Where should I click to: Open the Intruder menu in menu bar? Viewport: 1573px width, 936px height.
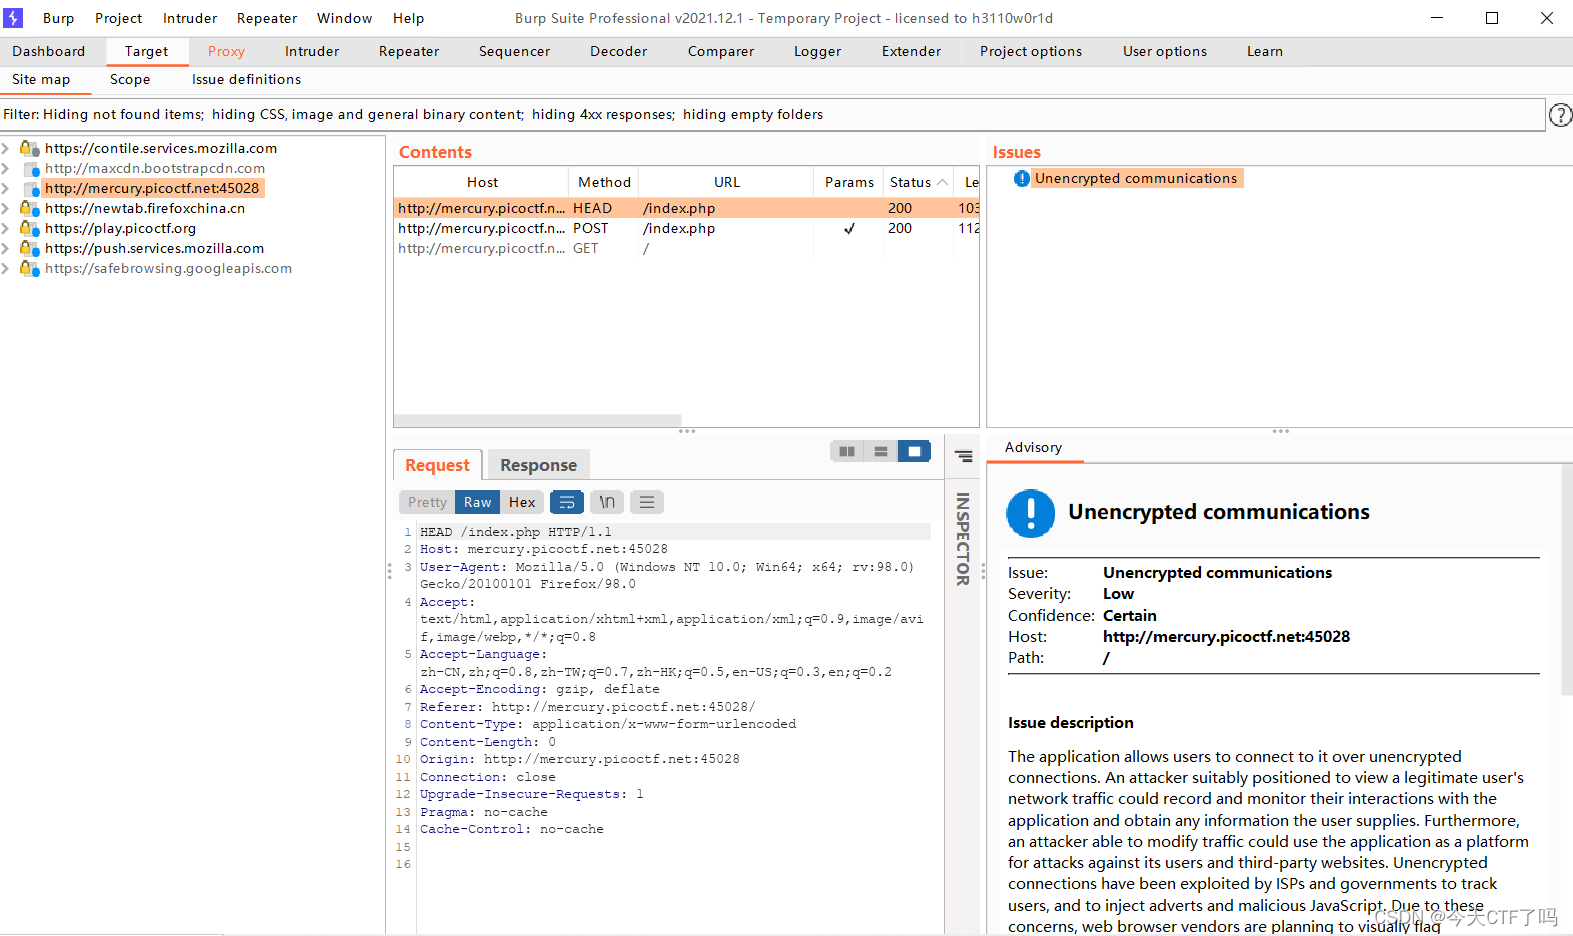pos(190,18)
